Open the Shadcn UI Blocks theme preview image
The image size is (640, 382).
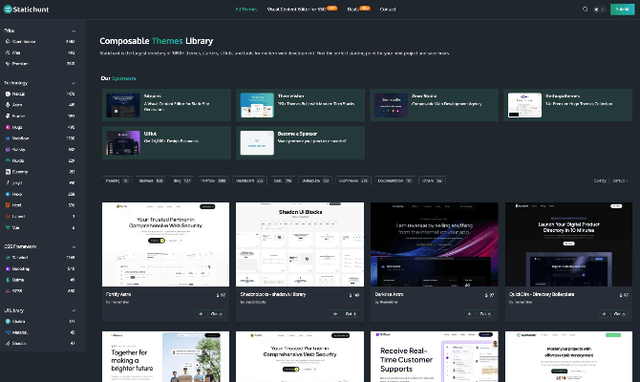click(x=300, y=244)
